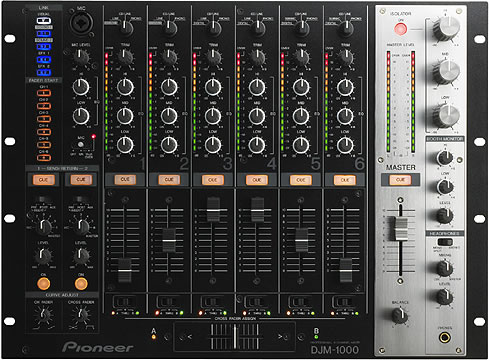Click the MASTER CUE button
Screen dimensions: 489x360
pyautogui.click(x=400, y=180)
